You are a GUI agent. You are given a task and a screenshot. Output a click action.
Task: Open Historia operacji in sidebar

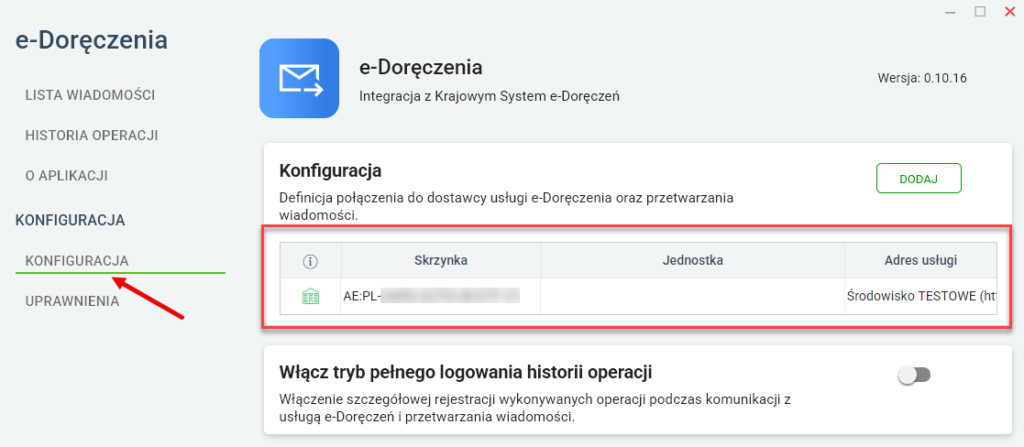pos(91,135)
